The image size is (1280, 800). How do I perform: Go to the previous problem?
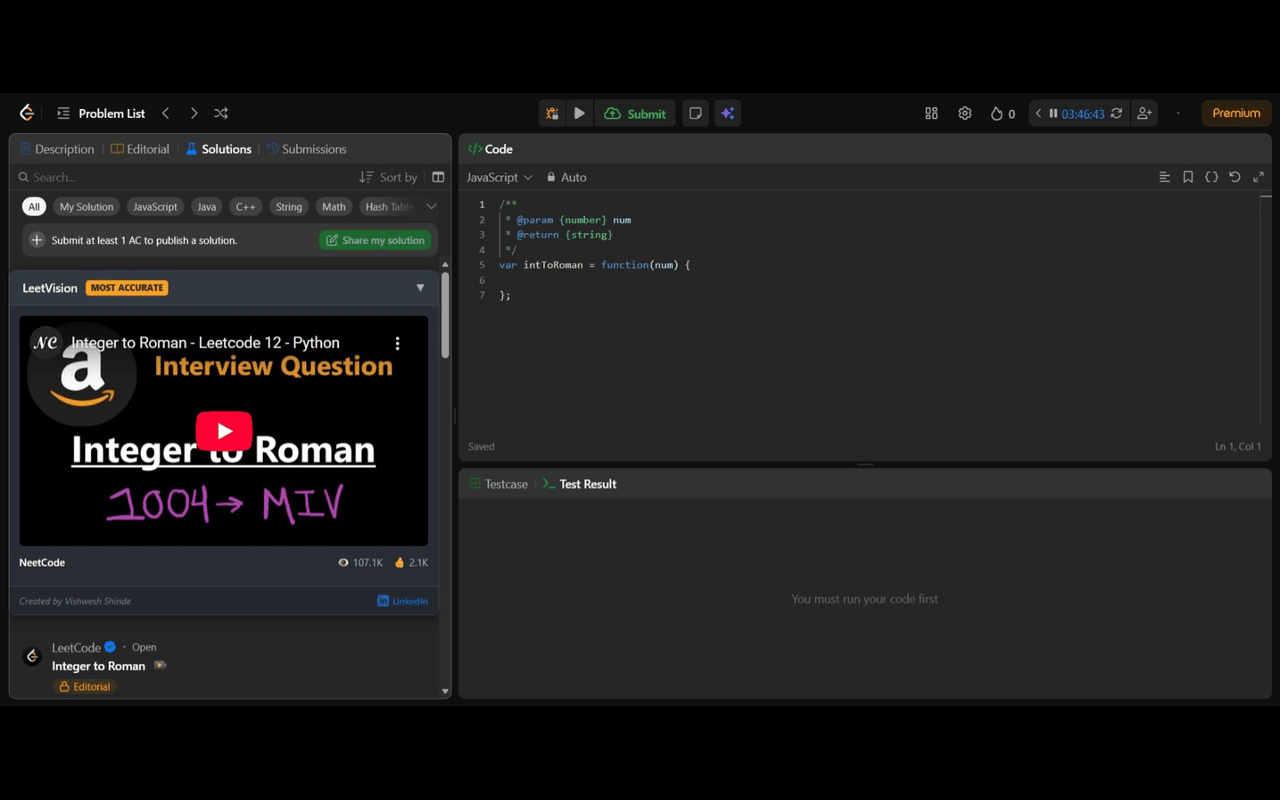166,113
